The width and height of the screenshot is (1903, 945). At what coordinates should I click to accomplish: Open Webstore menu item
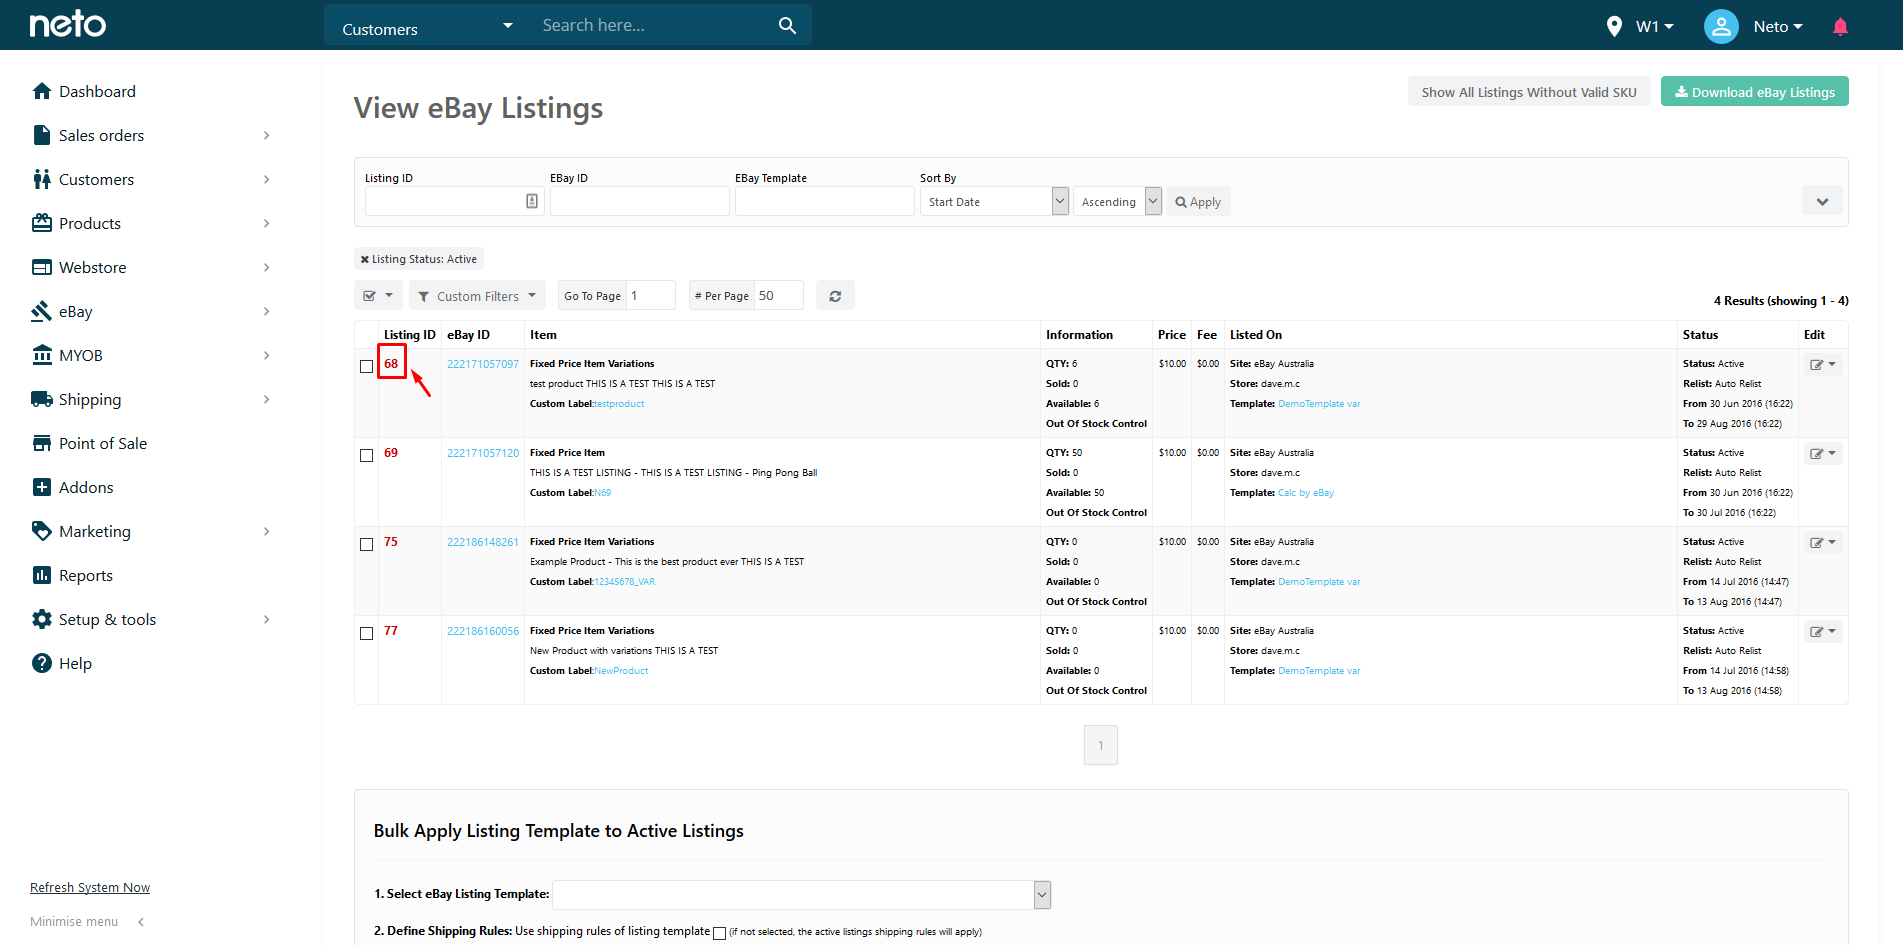92,267
